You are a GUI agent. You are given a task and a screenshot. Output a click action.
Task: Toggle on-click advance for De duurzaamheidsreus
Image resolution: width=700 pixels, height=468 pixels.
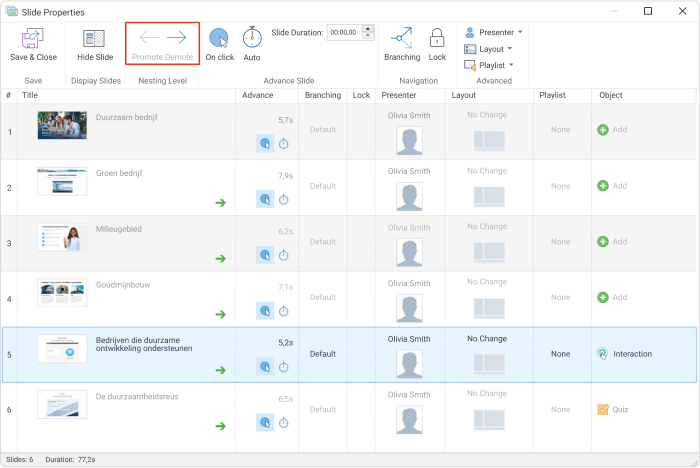click(x=265, y=422)
